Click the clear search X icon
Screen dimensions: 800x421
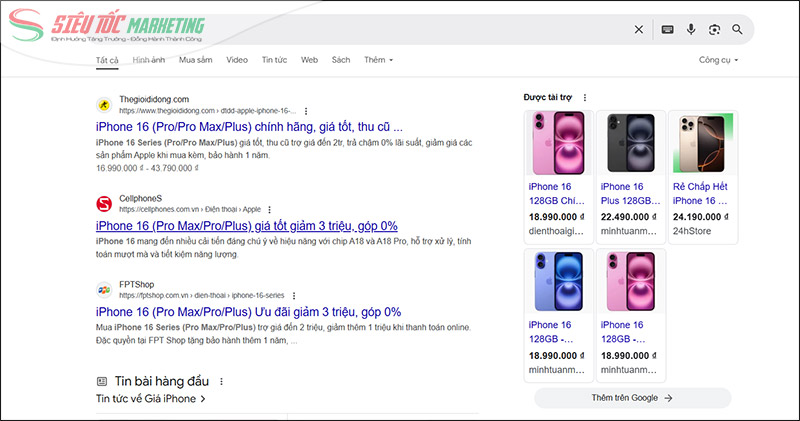(639, 30)
